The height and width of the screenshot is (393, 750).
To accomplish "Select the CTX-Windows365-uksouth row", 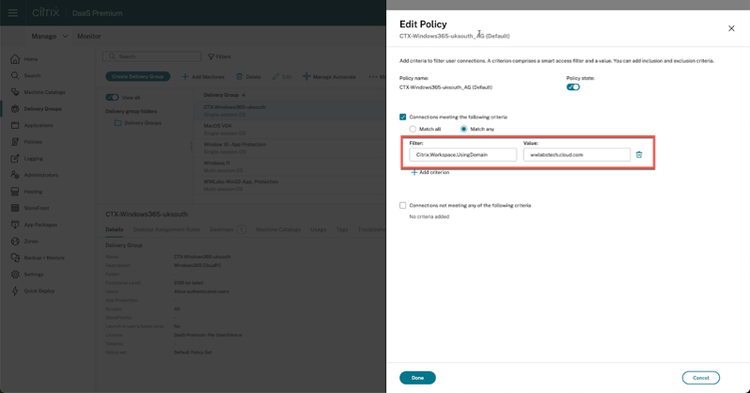I will (x=290, y=110).
